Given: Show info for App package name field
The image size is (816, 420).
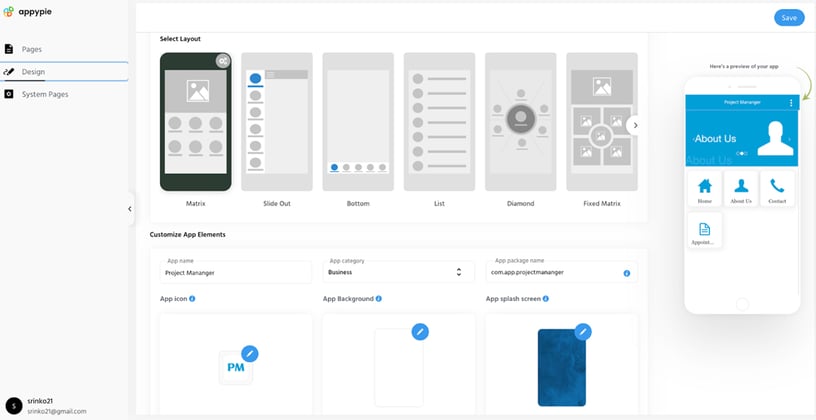Looking at the screenshot, I should pyautogui.click(x=627, y=273).
